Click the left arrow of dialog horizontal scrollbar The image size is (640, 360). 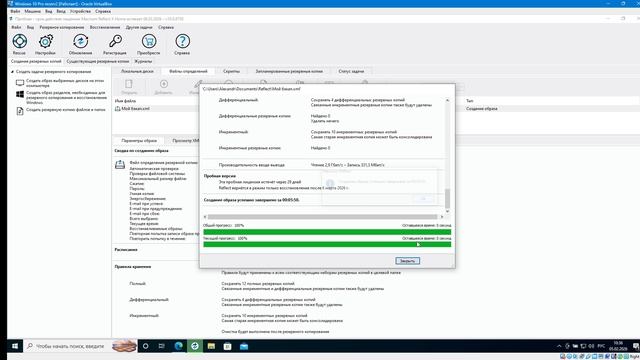(x=205, y=217)
